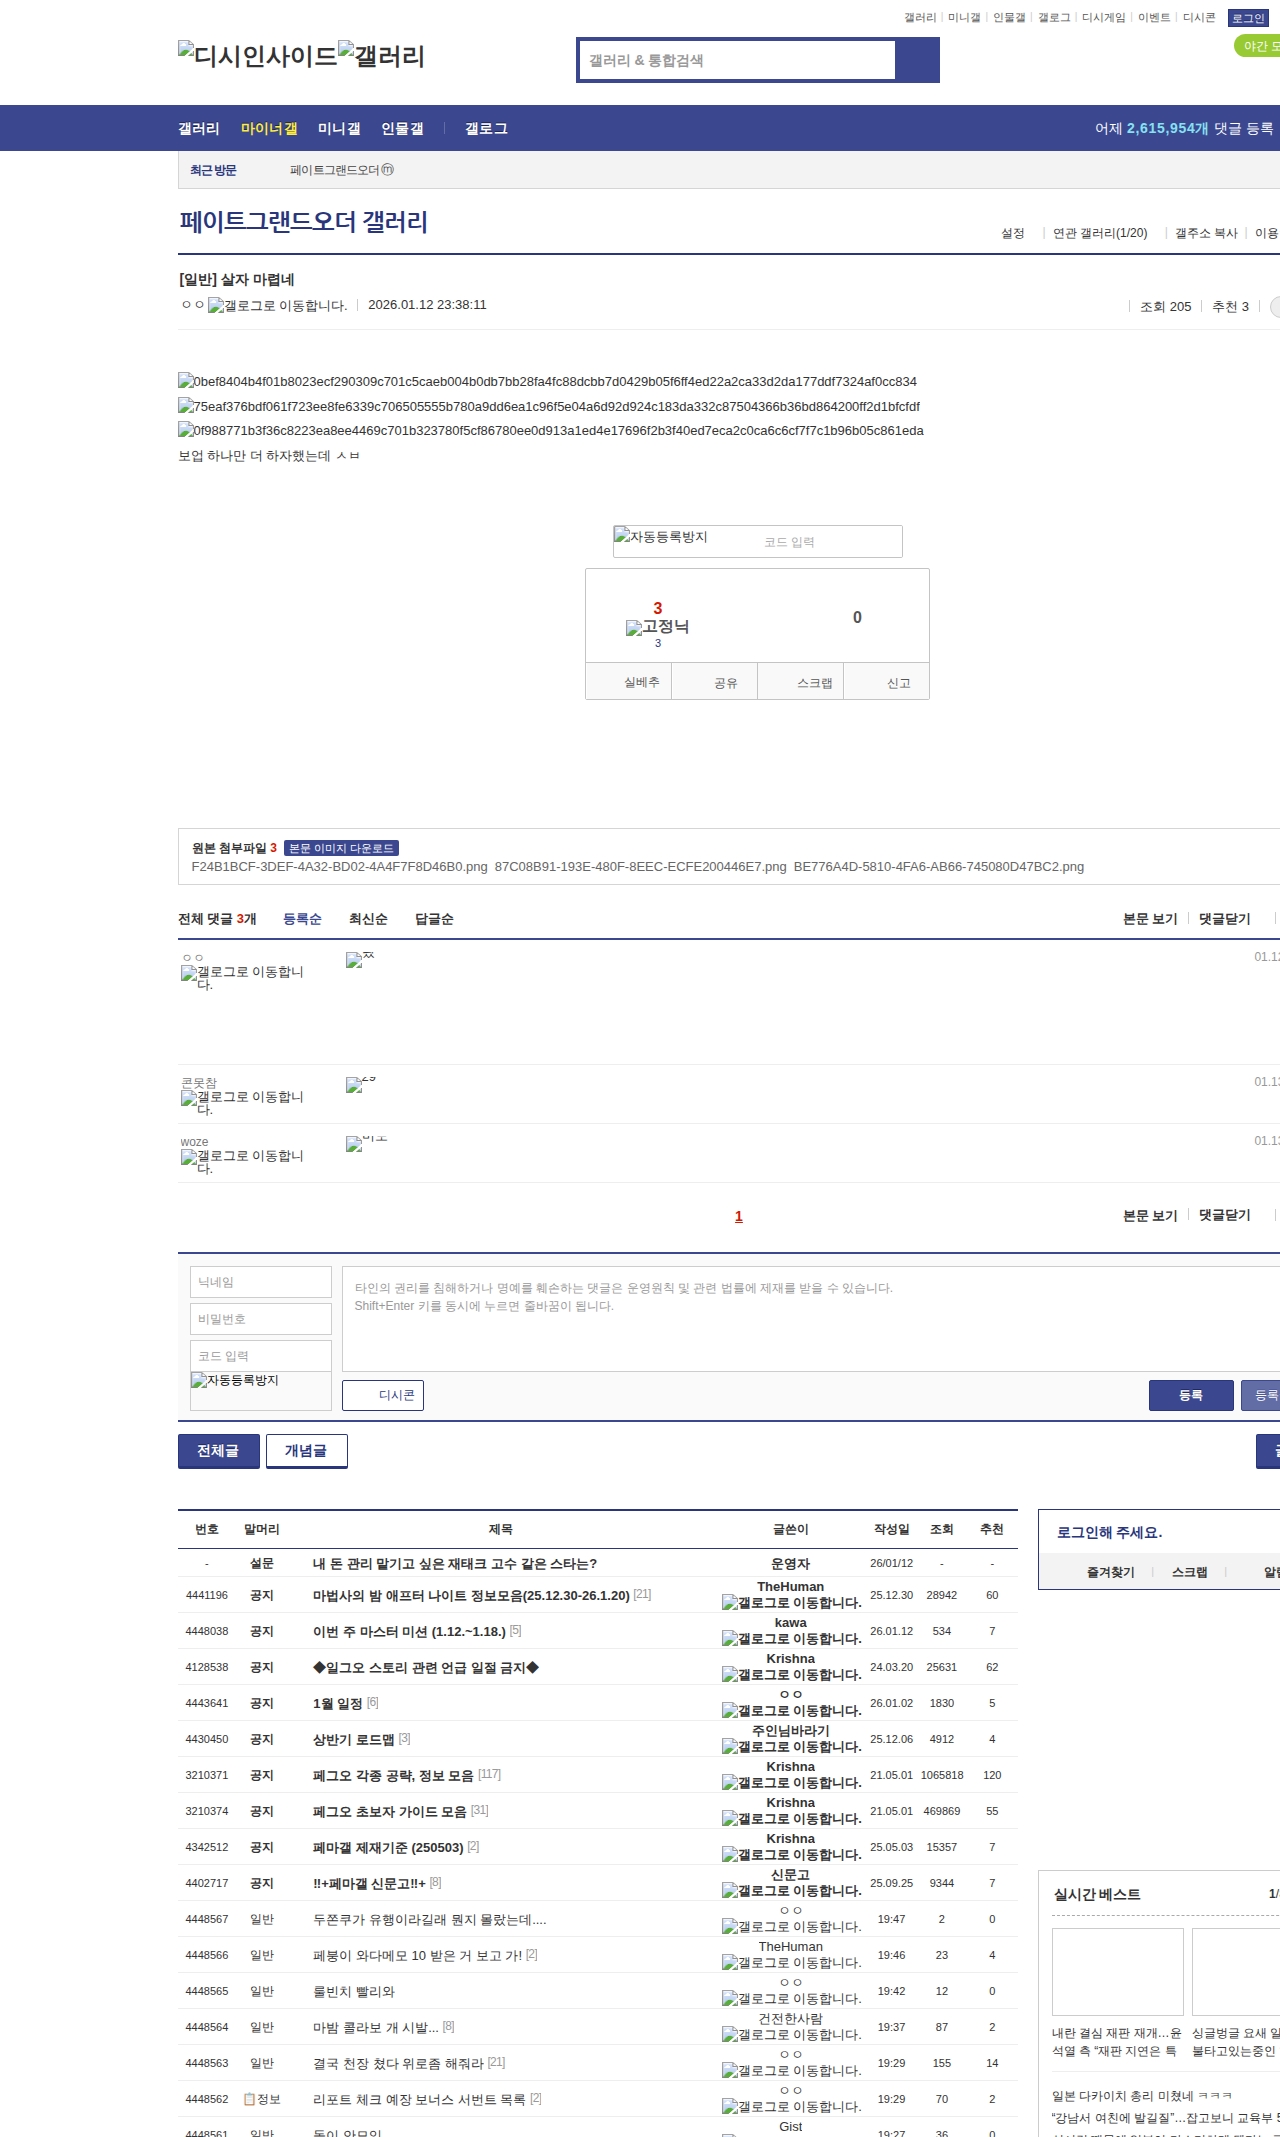
Task: Click the DCInside logo image
Action: 257,55
